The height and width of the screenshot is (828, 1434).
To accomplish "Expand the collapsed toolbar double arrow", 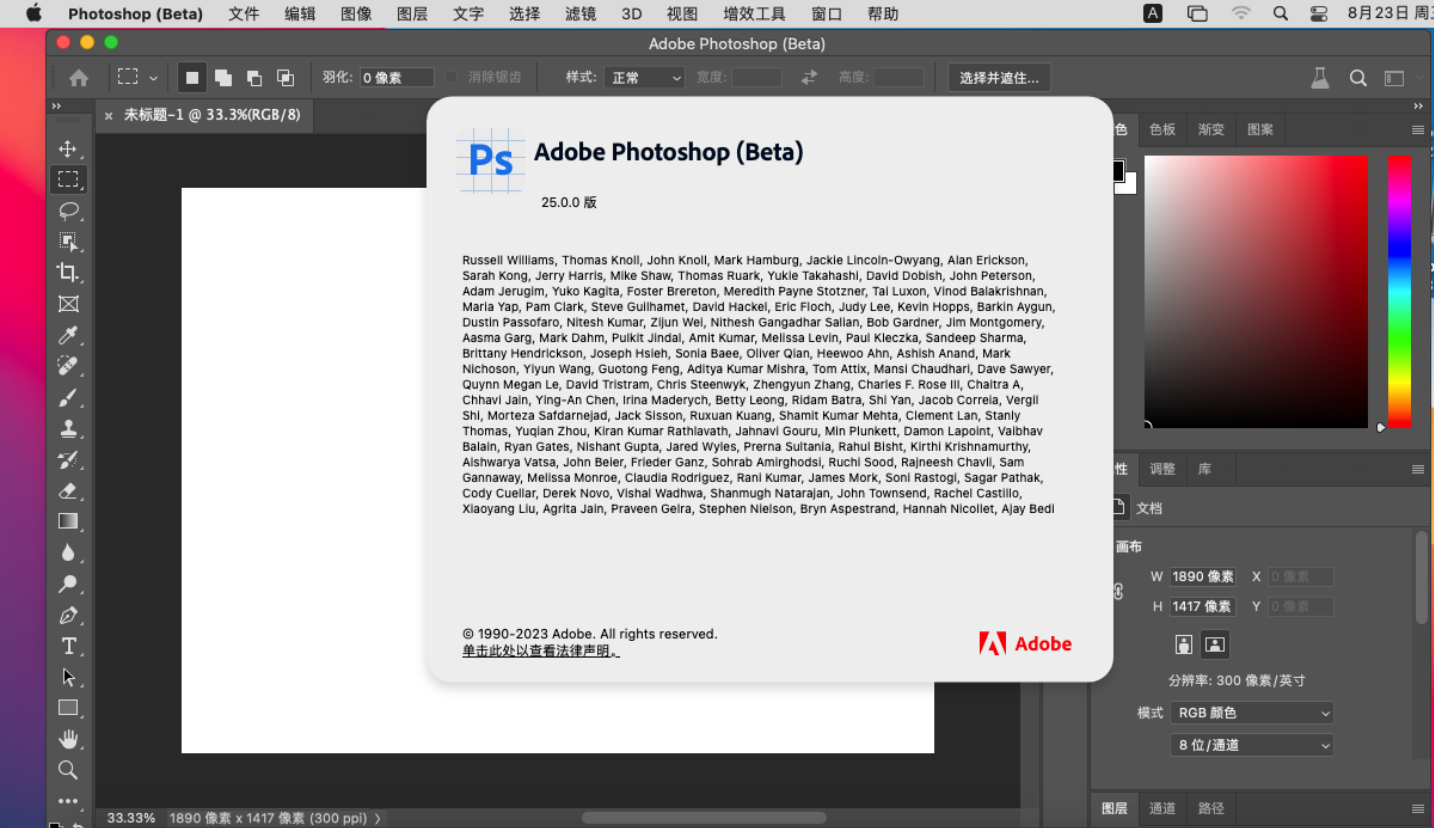I will (x=56, y=106).
